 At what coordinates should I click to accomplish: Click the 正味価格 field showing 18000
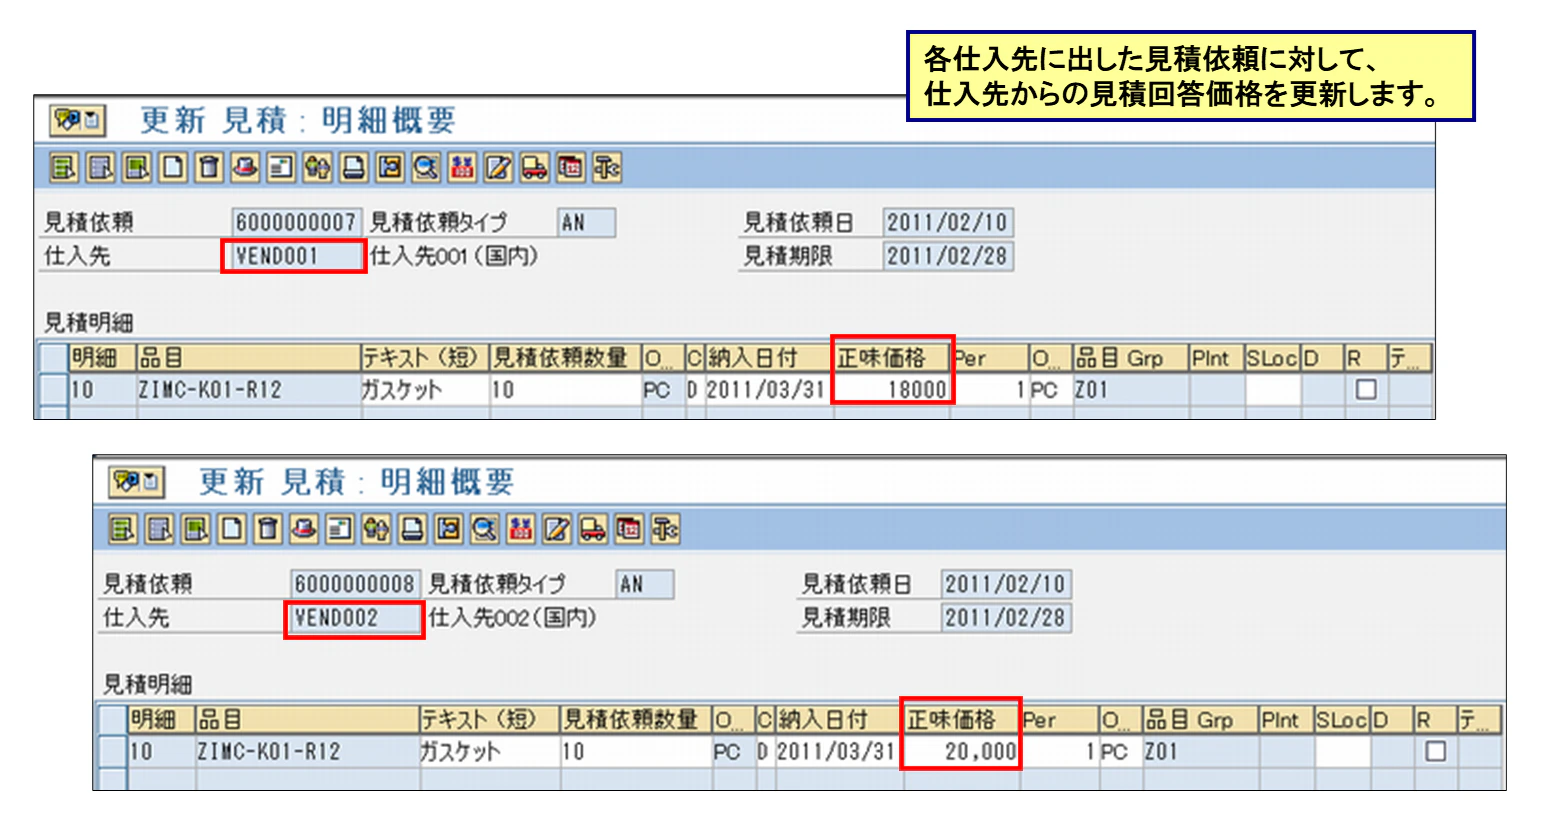(892, 390)
